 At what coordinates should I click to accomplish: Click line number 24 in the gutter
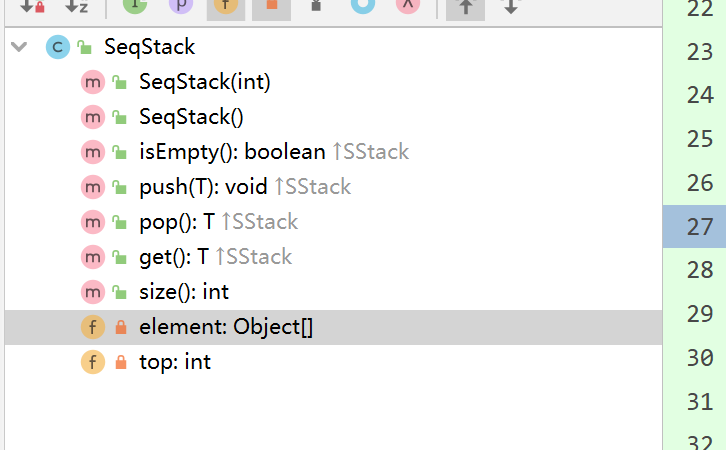point(700,96)
